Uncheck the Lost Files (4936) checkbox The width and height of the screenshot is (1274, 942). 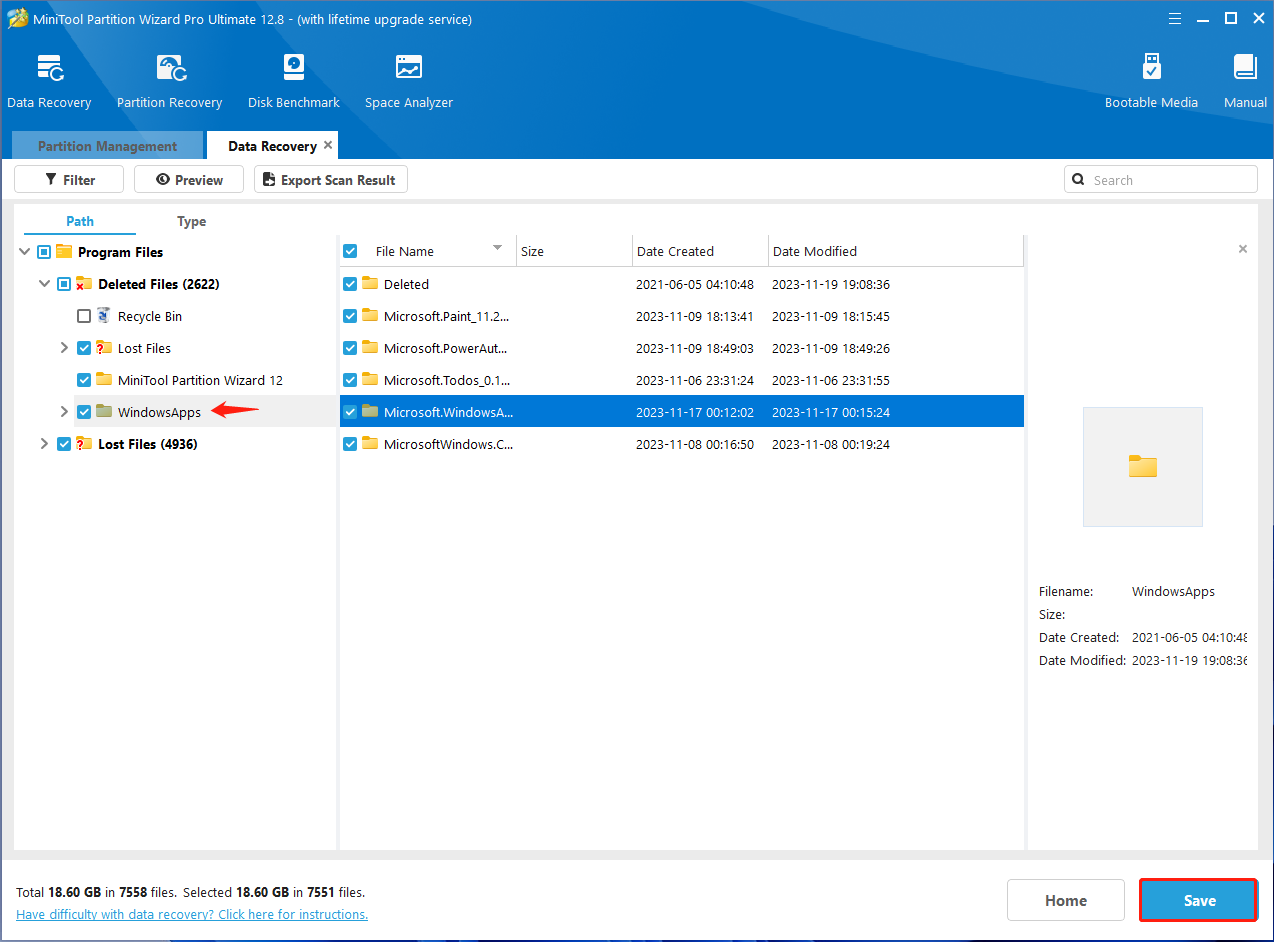click(x=64, y=444)
